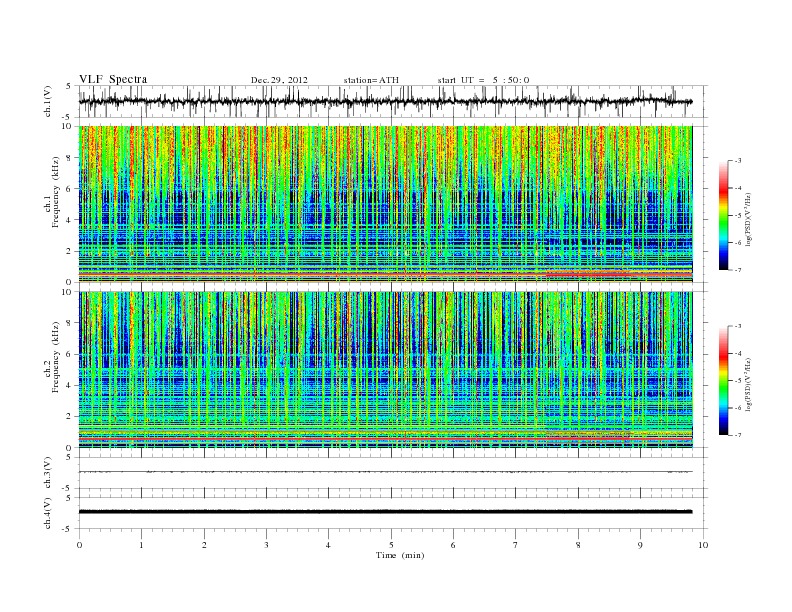Viewport: 792px width, 612px height.
Task: Select the "Dec. 29, 2012" date label
Action: click(x=279, y=80)
